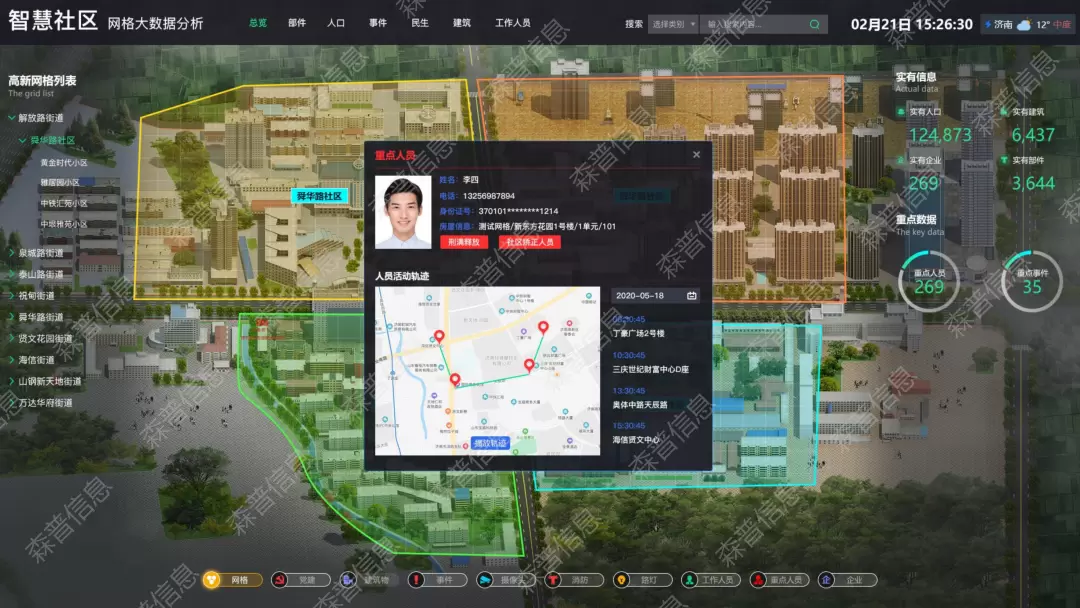Click the cloud weather icon by 12°
The width and height of the screenshot is (1080, 608).
pos(1024,25)
